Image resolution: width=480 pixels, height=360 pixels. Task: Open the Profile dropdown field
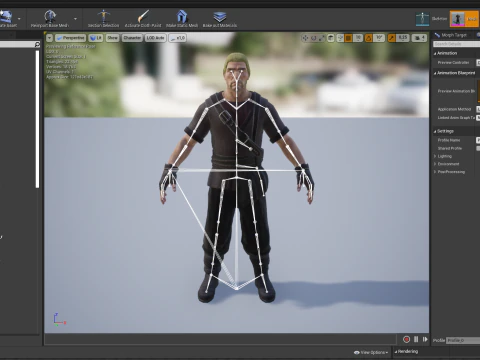coord(463,340)
